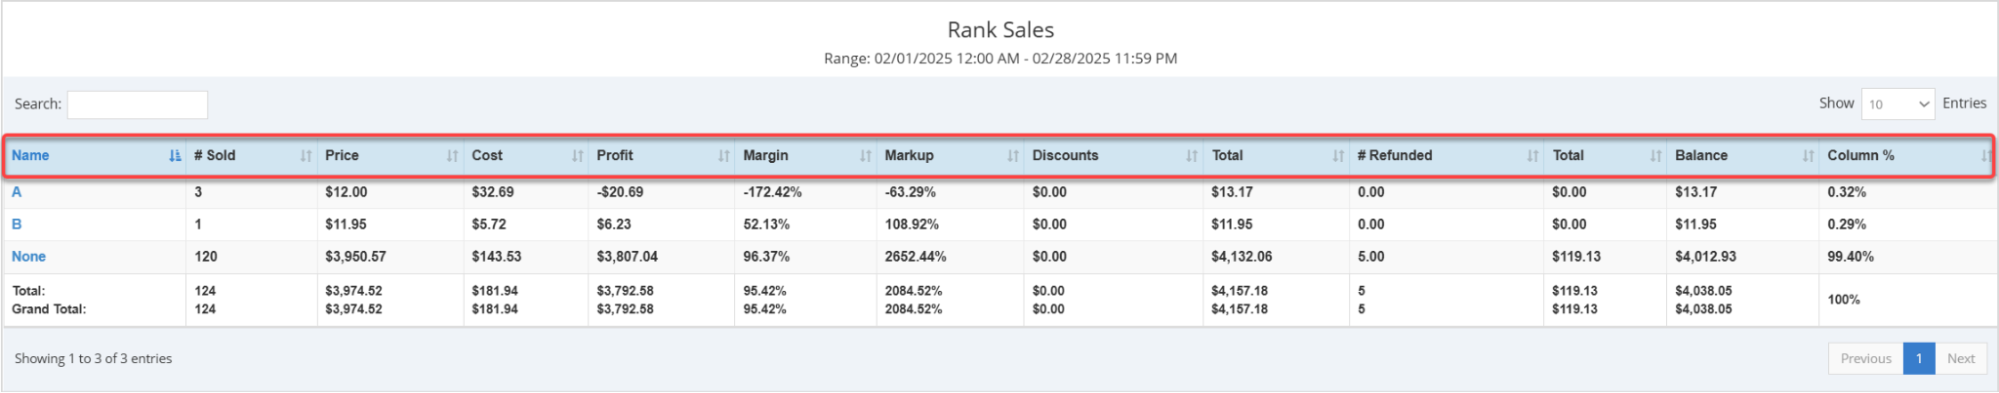Screen dimensions: 1999x393
Task: Sort by the Total column before Balance
Action: 1655,156
